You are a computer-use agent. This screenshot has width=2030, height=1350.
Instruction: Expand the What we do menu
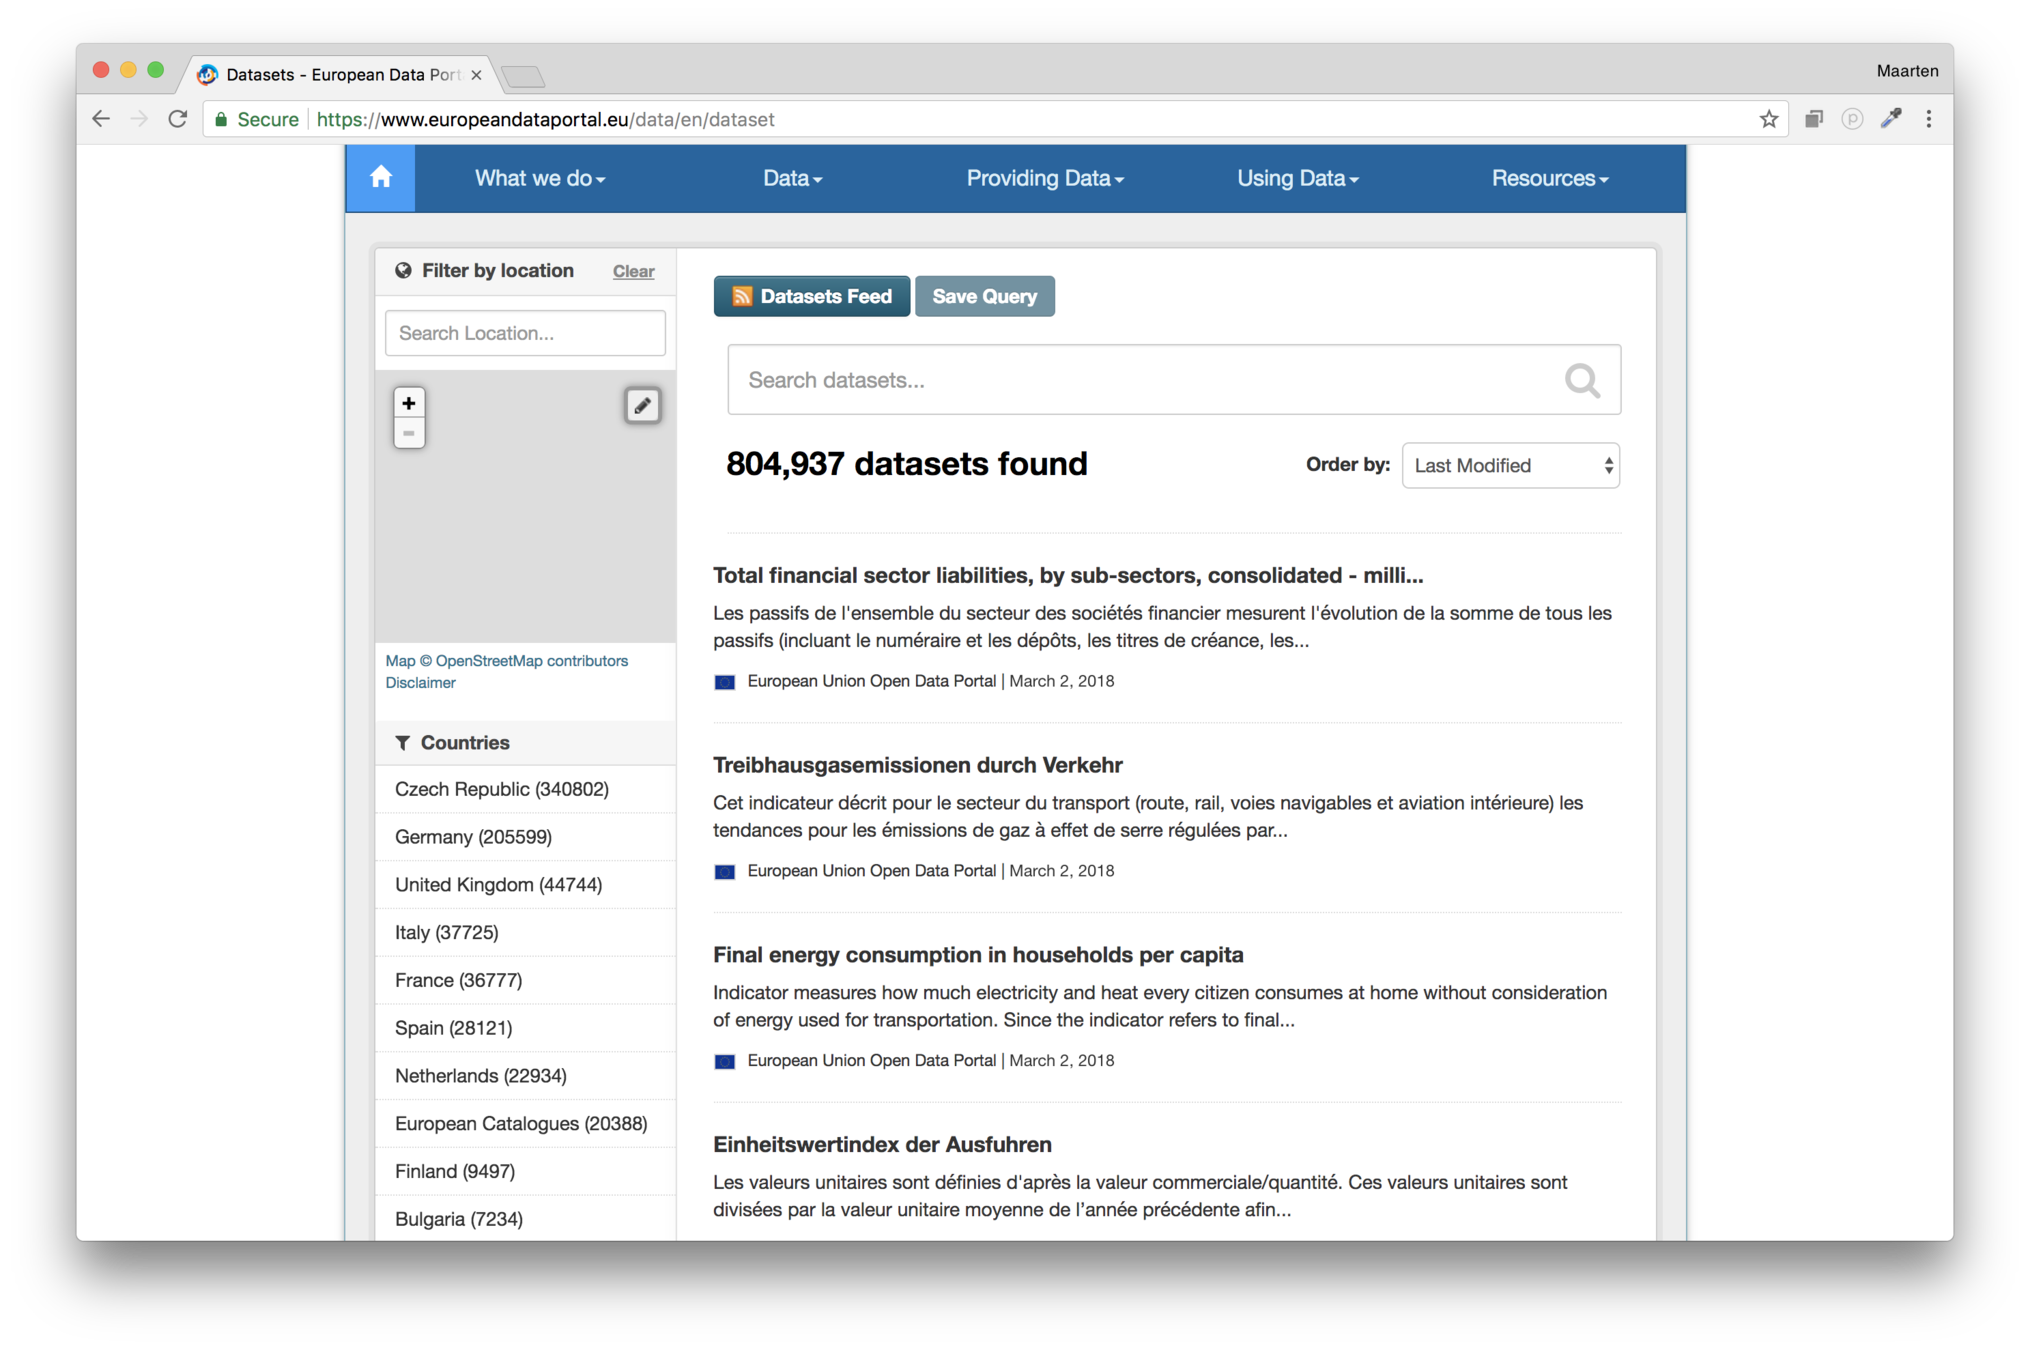point(539,179)
